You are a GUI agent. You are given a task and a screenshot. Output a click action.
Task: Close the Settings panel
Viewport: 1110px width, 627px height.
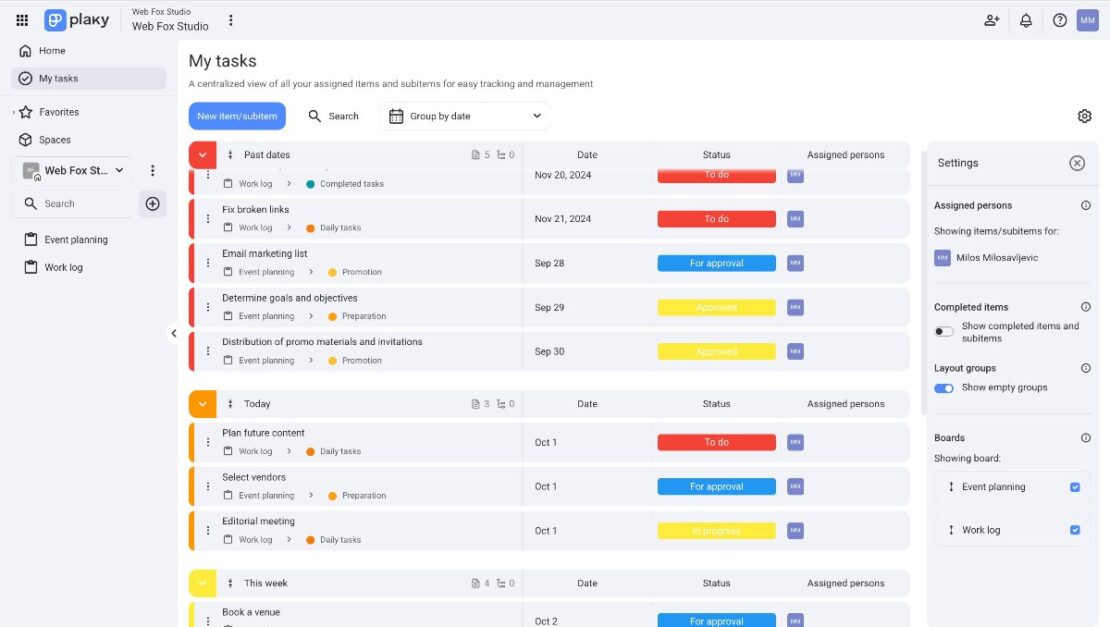pos(1076,162)
